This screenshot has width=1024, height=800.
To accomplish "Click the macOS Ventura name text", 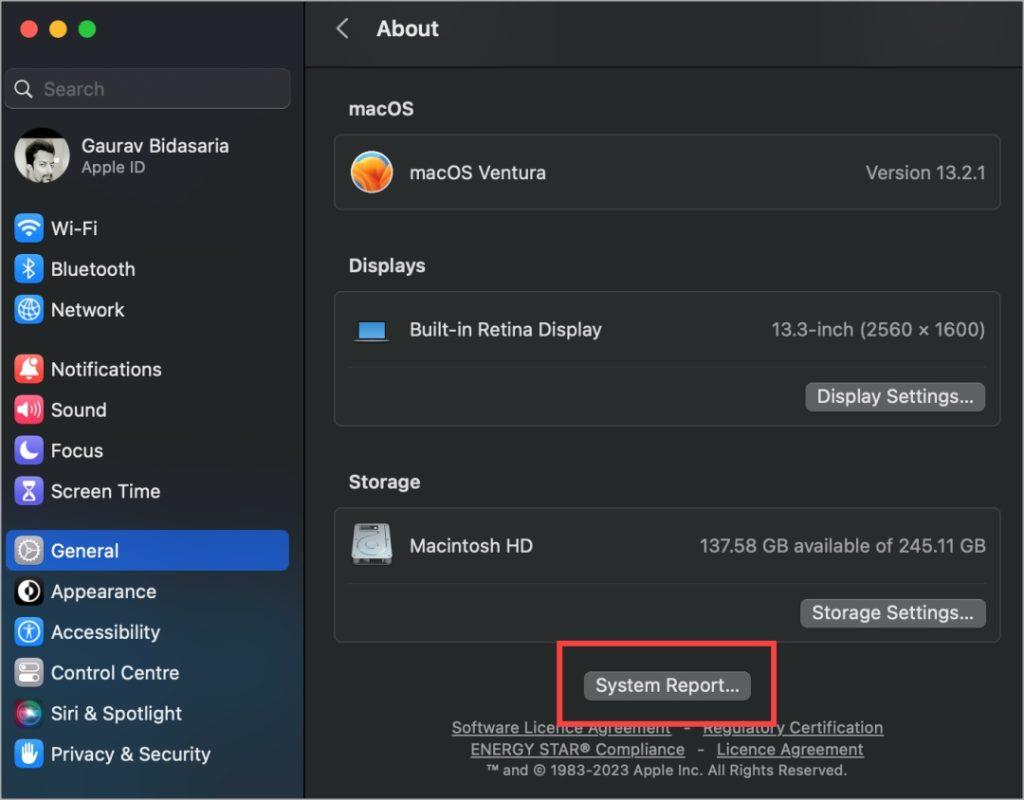I will coord(477,172).
